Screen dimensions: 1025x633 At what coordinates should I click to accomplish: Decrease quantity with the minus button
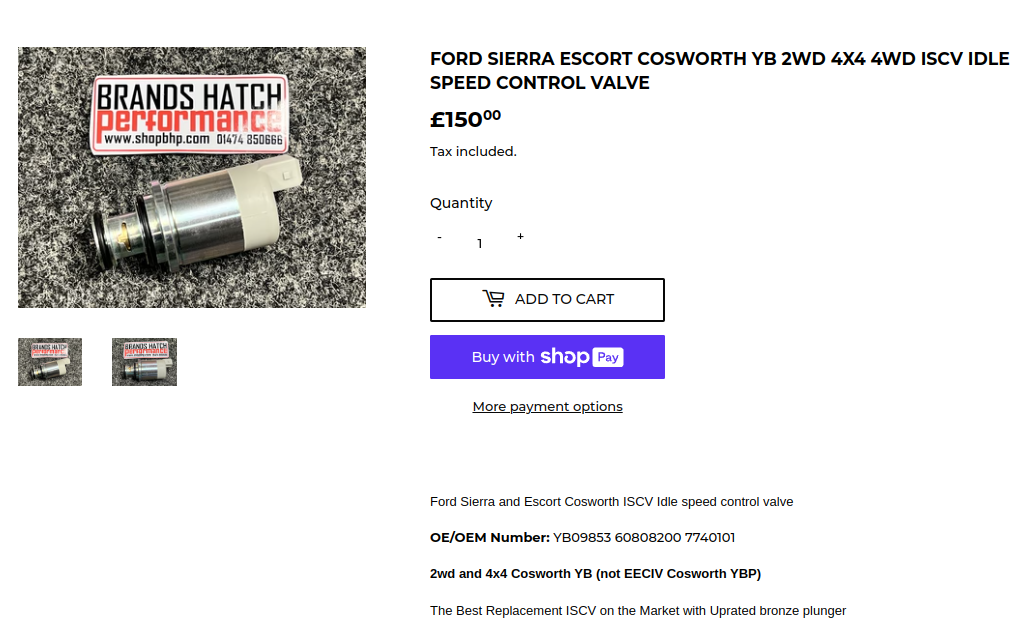point(439,238)
